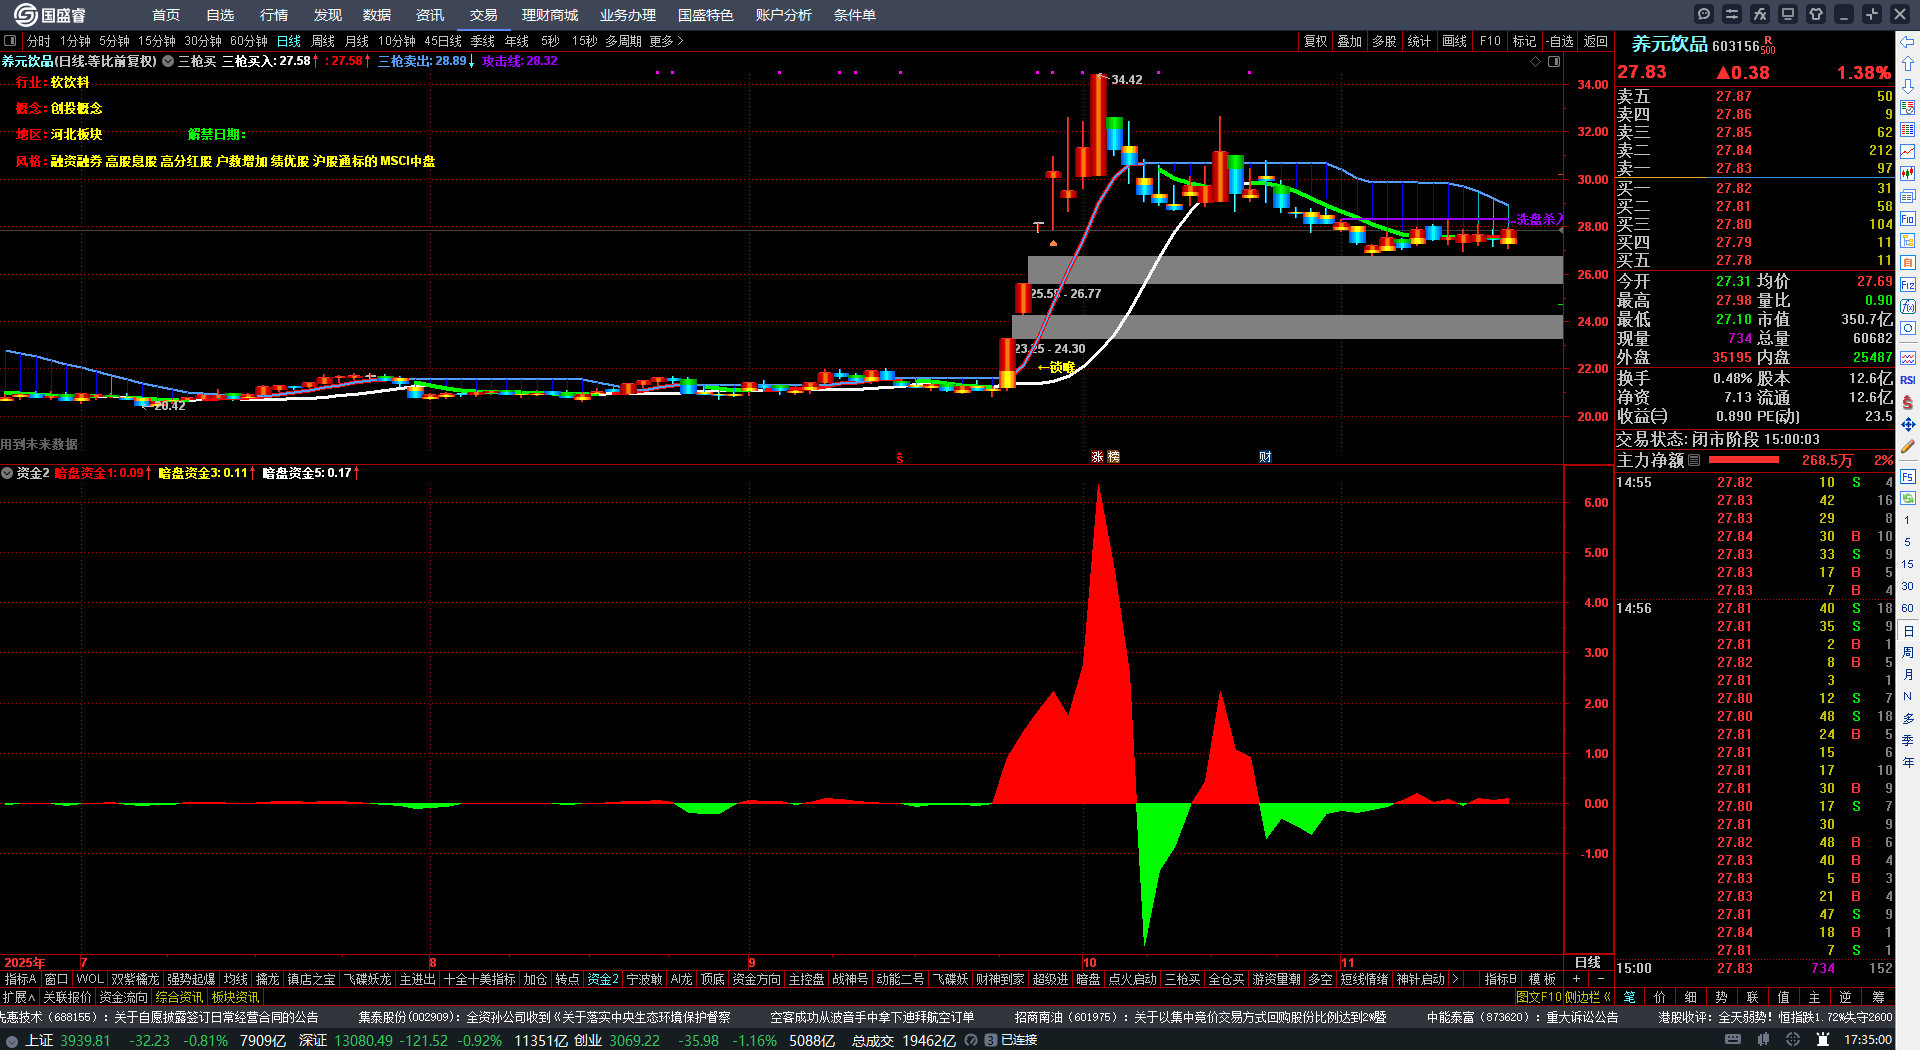Viewport: 1920px width, 1050px height.
Task: Select the 三枪买 indicator tab
Action: pyautogui.click(x=1182, y=979)
